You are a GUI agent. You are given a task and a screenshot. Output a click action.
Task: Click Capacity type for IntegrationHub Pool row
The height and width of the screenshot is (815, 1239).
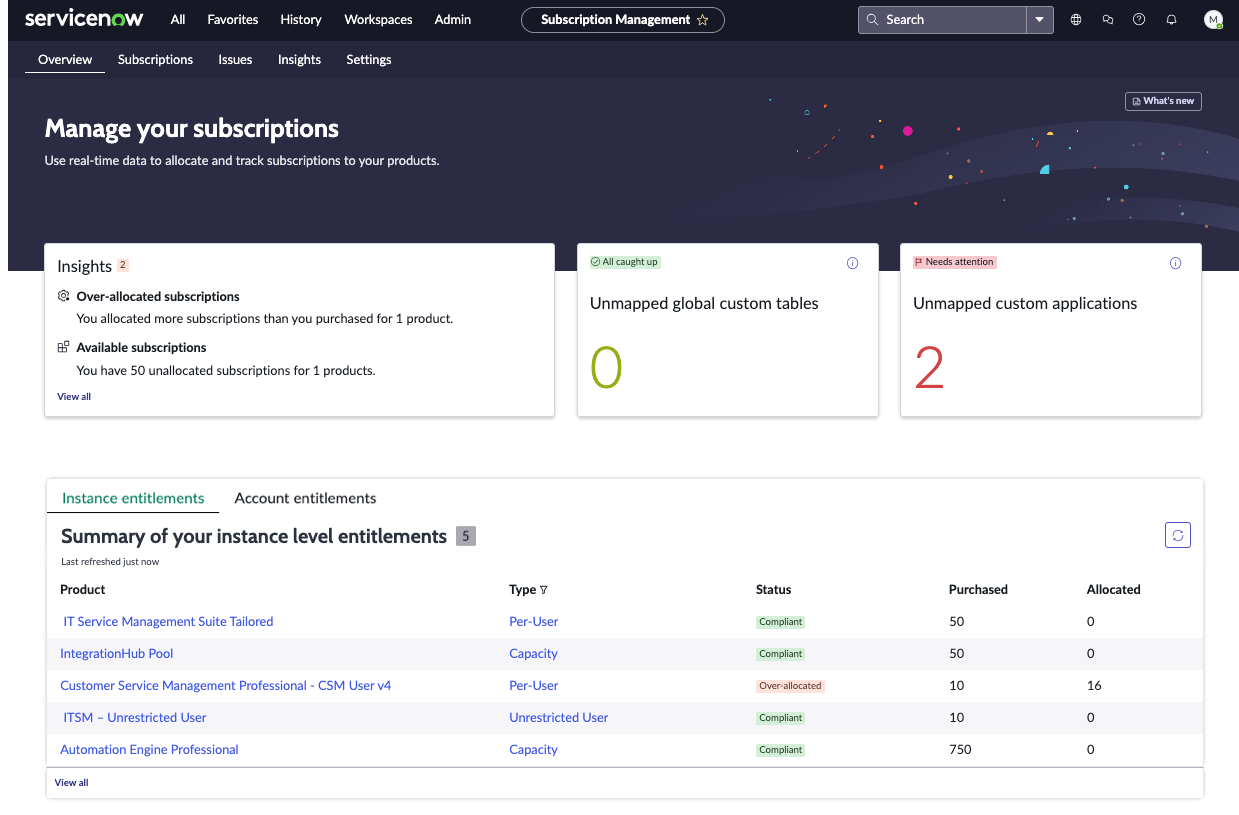[x=533, y=654]
